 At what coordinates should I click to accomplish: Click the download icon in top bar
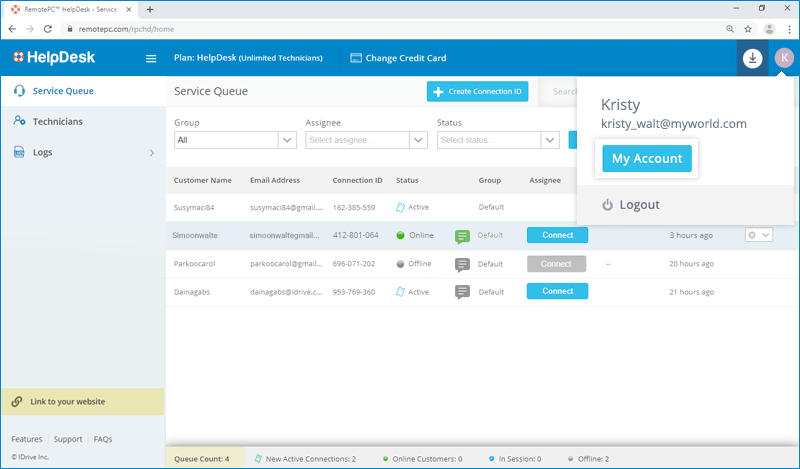pos(752,59)
